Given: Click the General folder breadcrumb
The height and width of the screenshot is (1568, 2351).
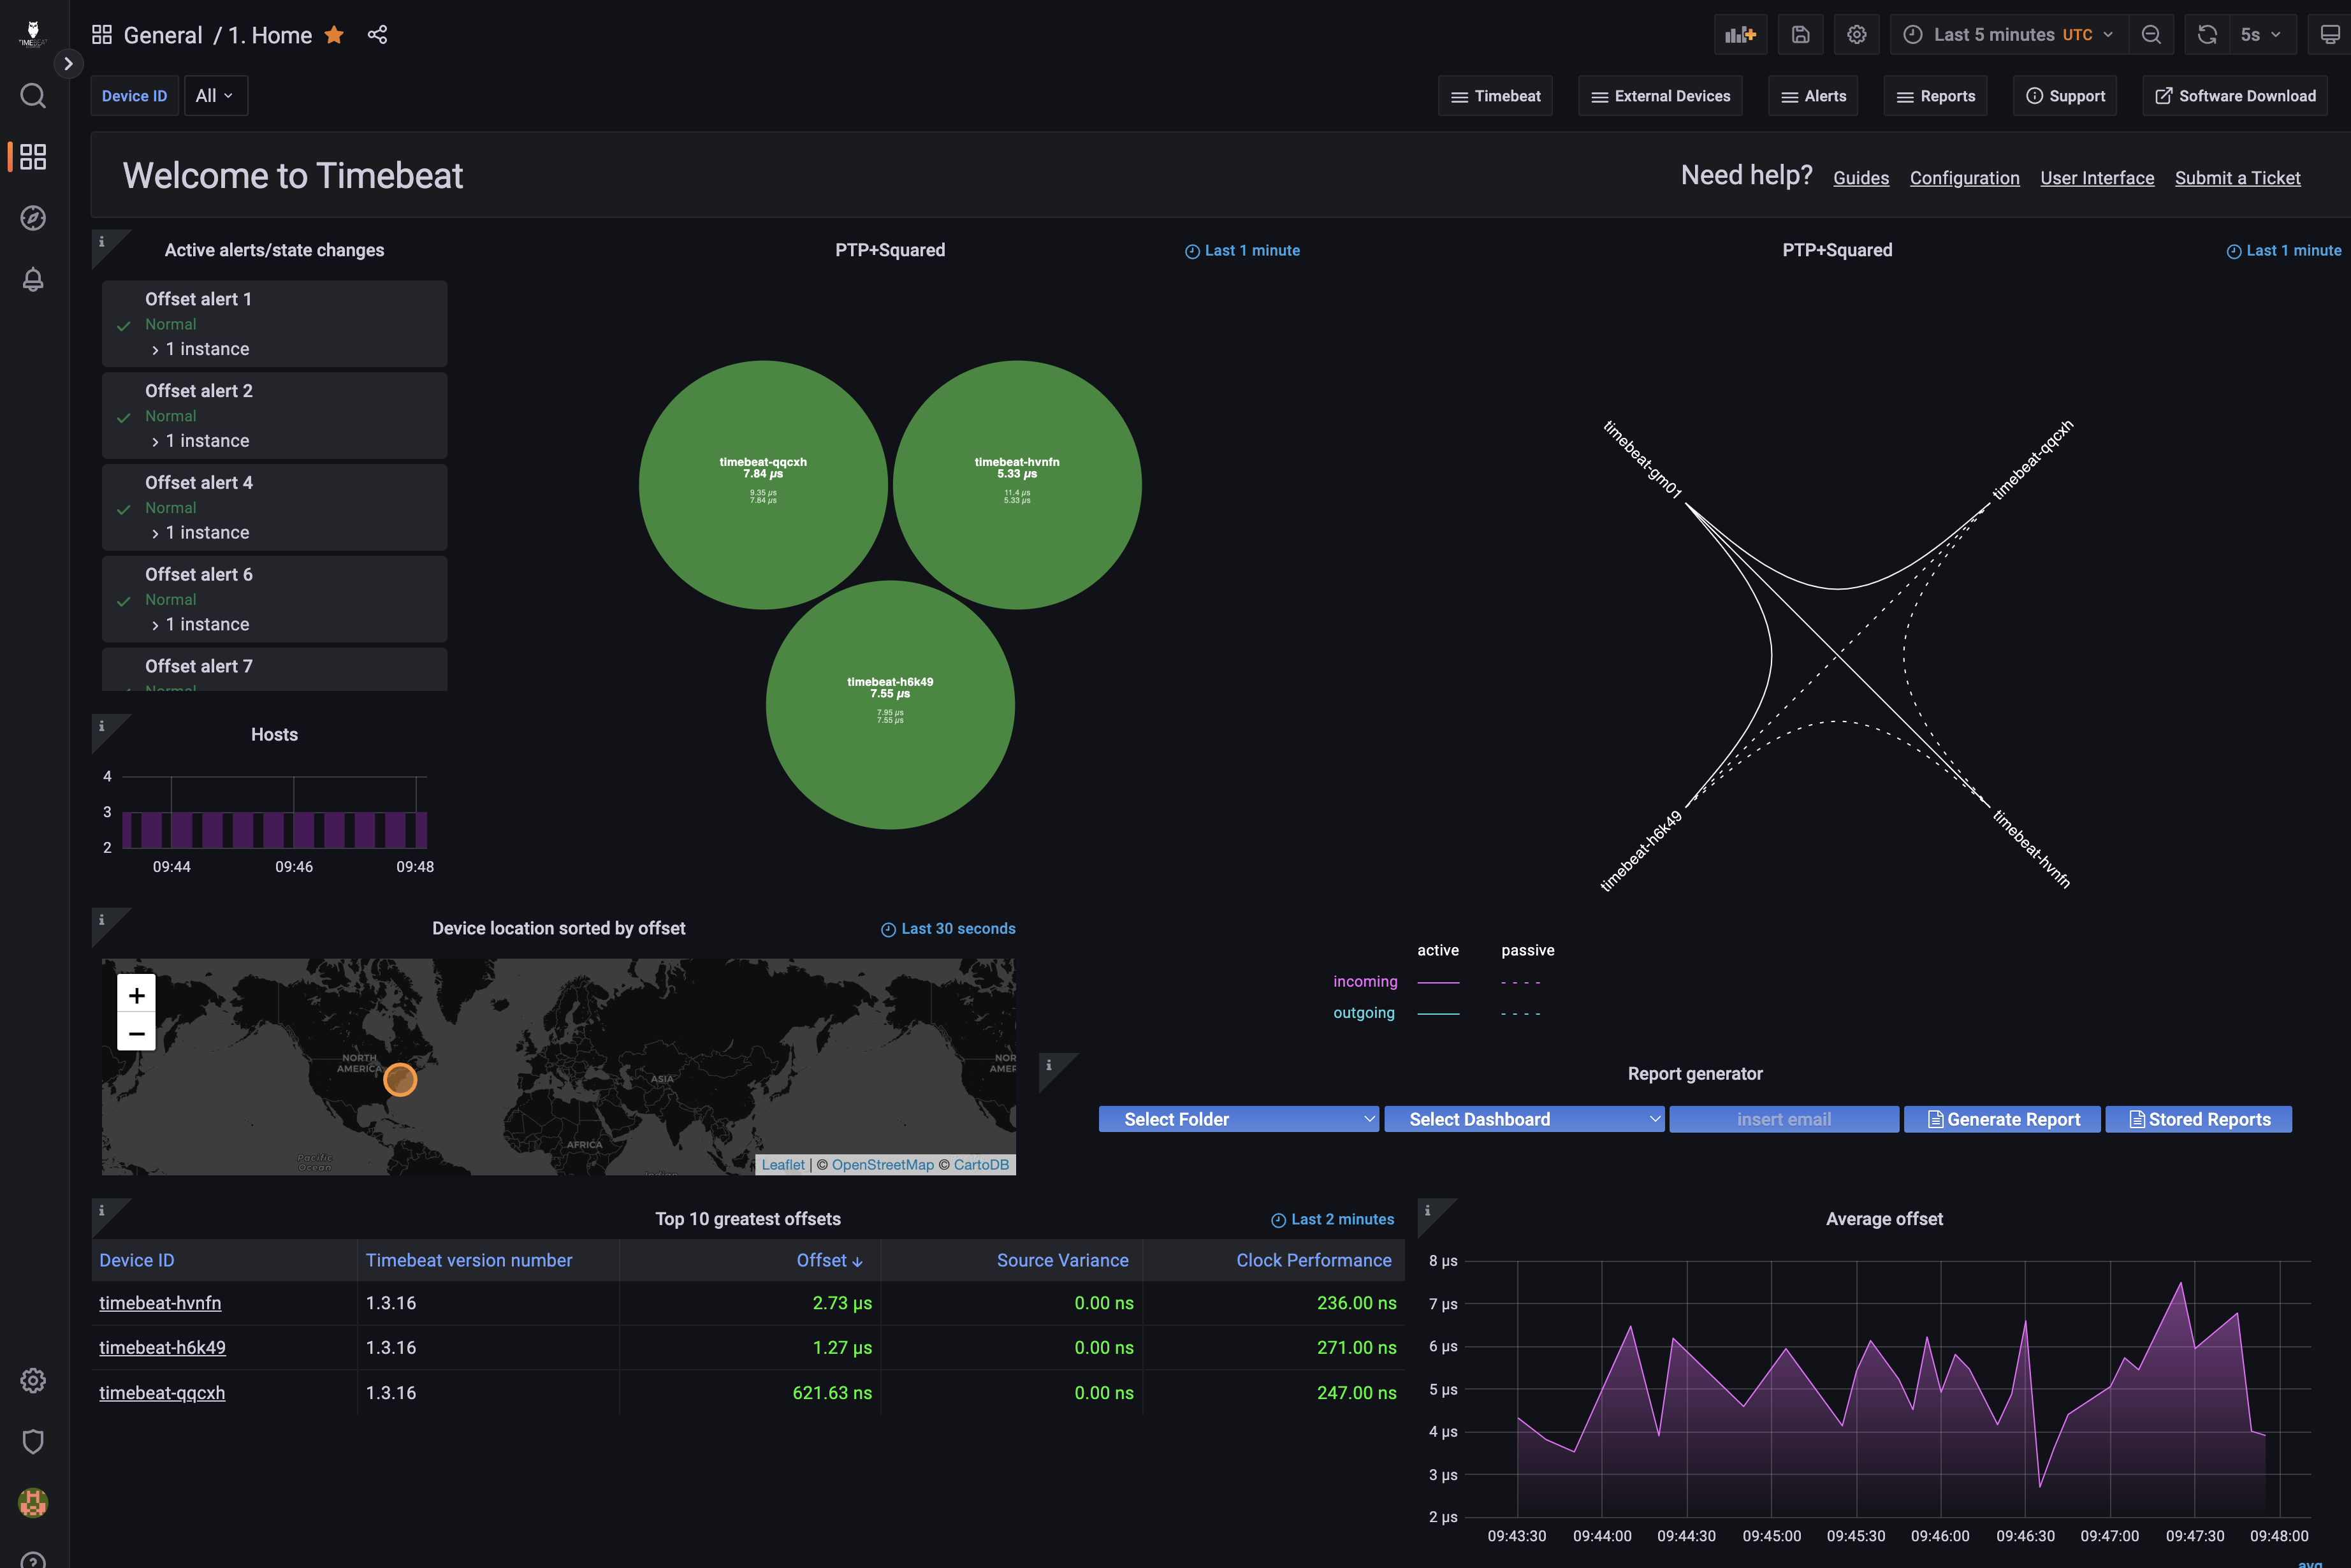Looking at the screenshot, I should 163,35.
